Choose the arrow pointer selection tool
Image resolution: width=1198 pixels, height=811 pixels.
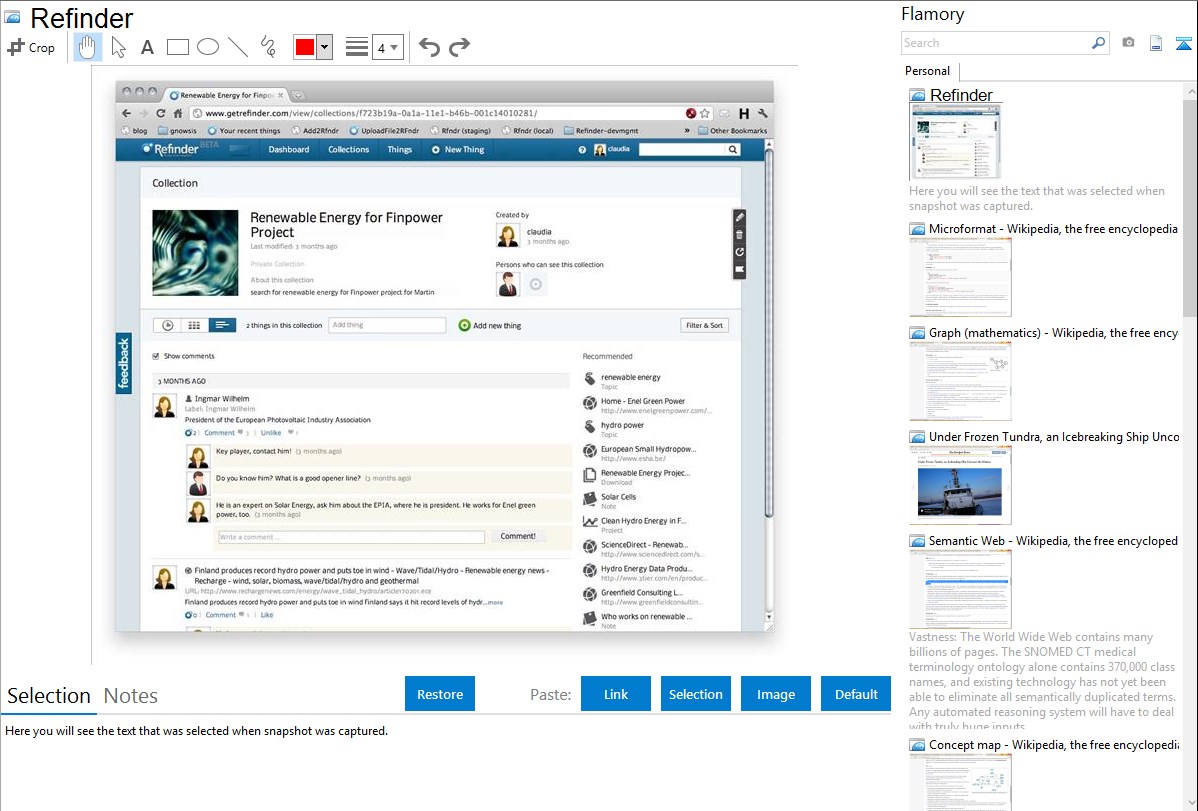tap(118, 47)
